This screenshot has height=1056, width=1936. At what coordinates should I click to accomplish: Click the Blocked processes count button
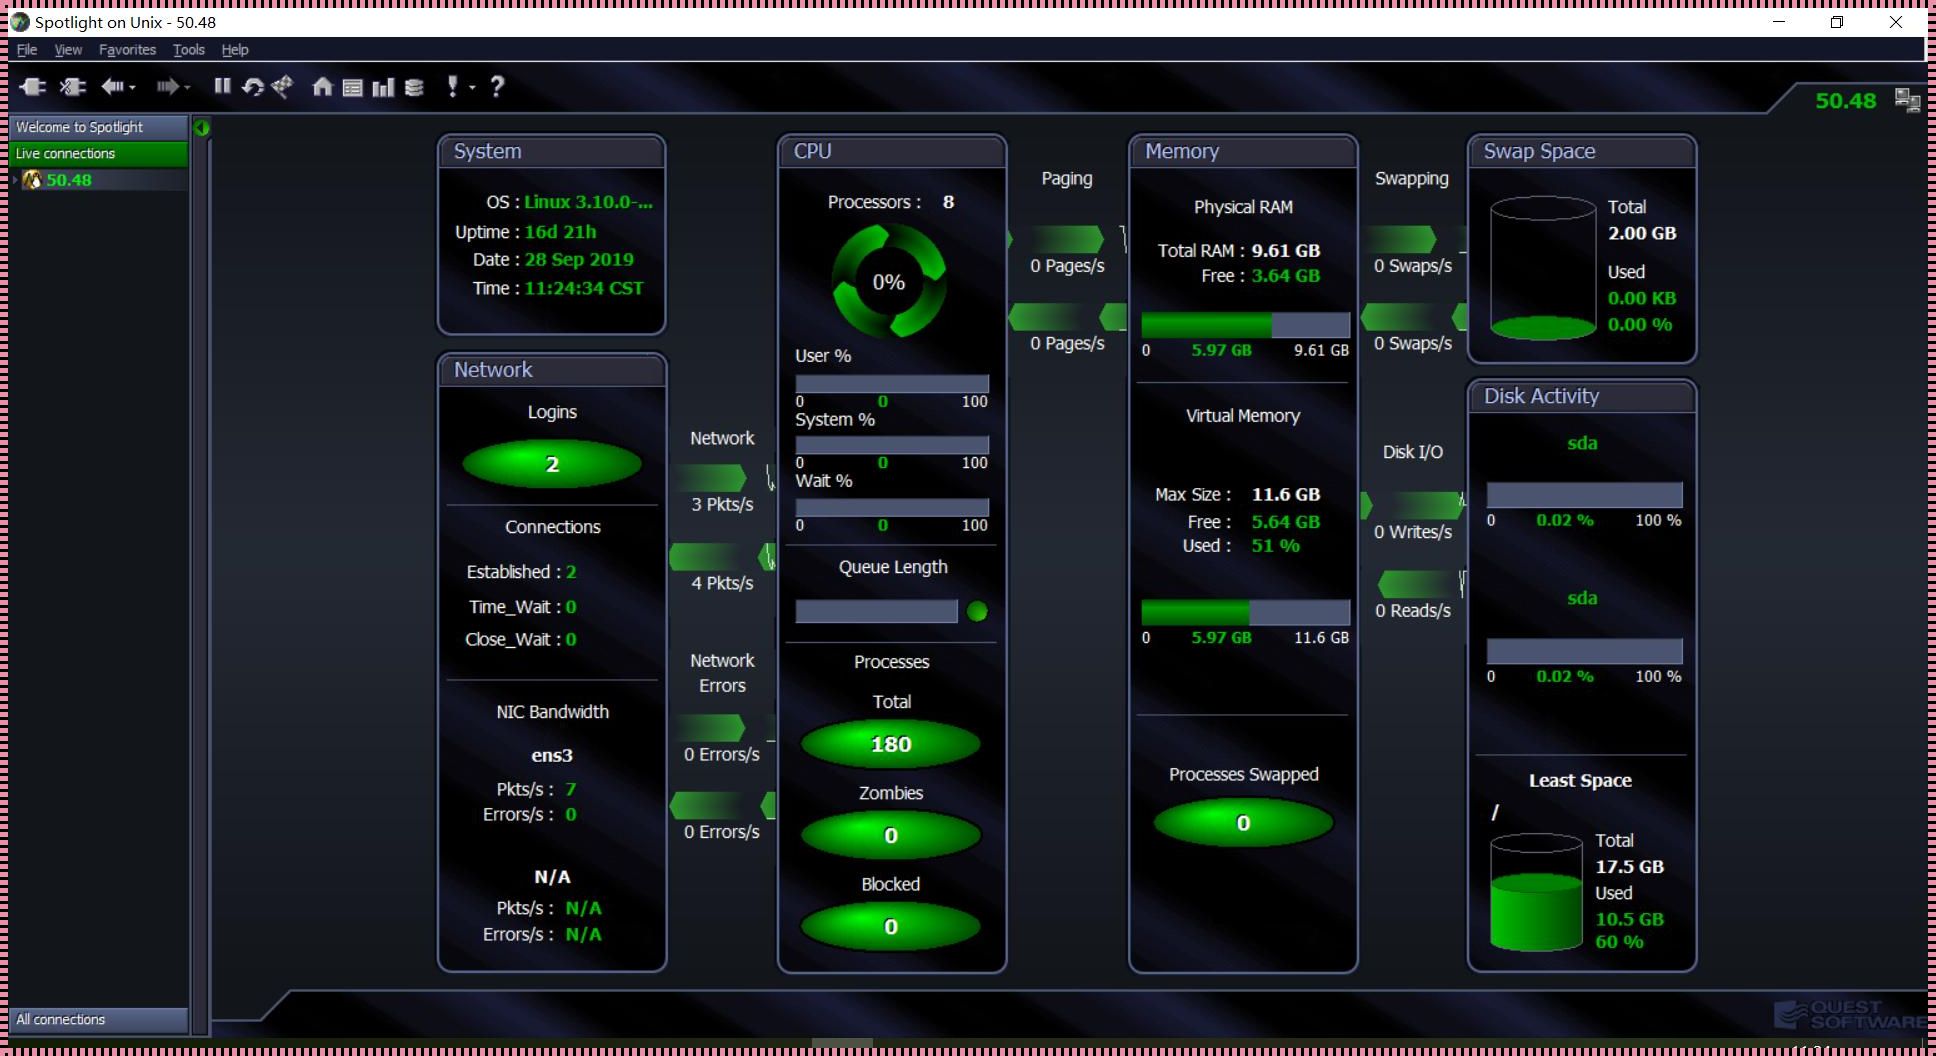891,927
